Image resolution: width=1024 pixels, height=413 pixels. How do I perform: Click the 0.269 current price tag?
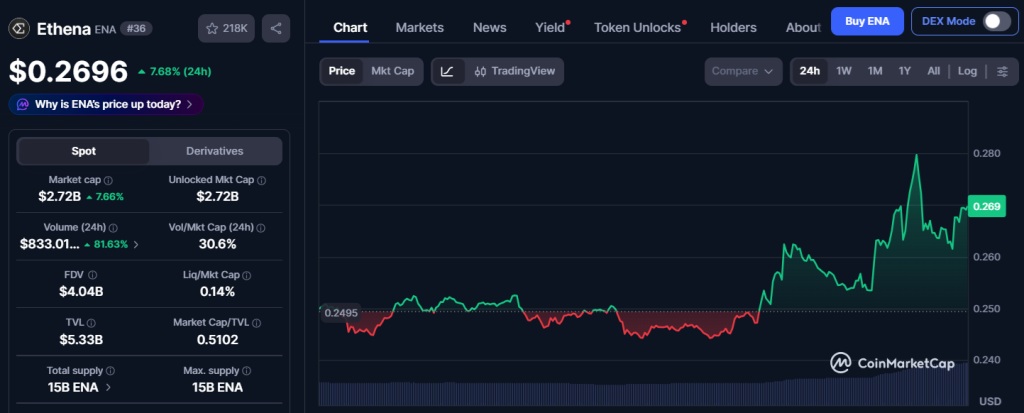(x=986, y=206)
